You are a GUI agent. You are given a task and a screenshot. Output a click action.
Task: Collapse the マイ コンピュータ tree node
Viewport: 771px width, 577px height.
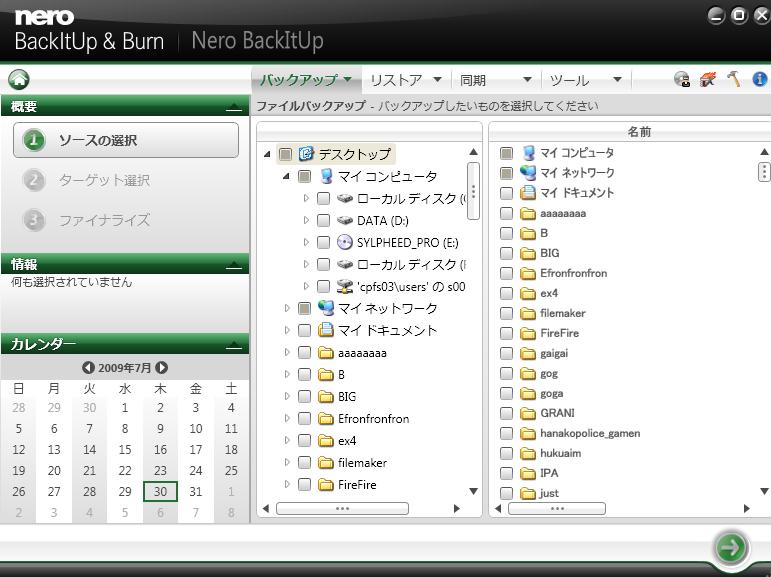click(286, 176)
